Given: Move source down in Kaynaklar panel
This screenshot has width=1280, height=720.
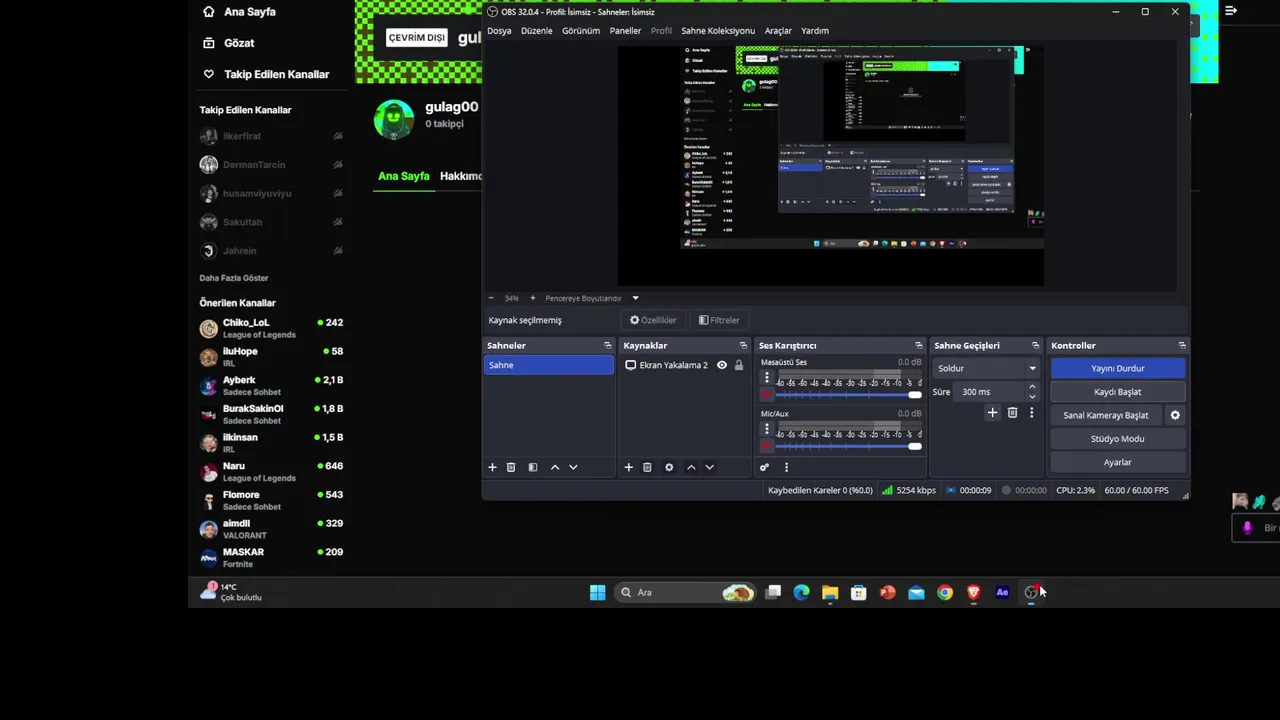Looking at the screenshot, I should click(x=709, y=467).
